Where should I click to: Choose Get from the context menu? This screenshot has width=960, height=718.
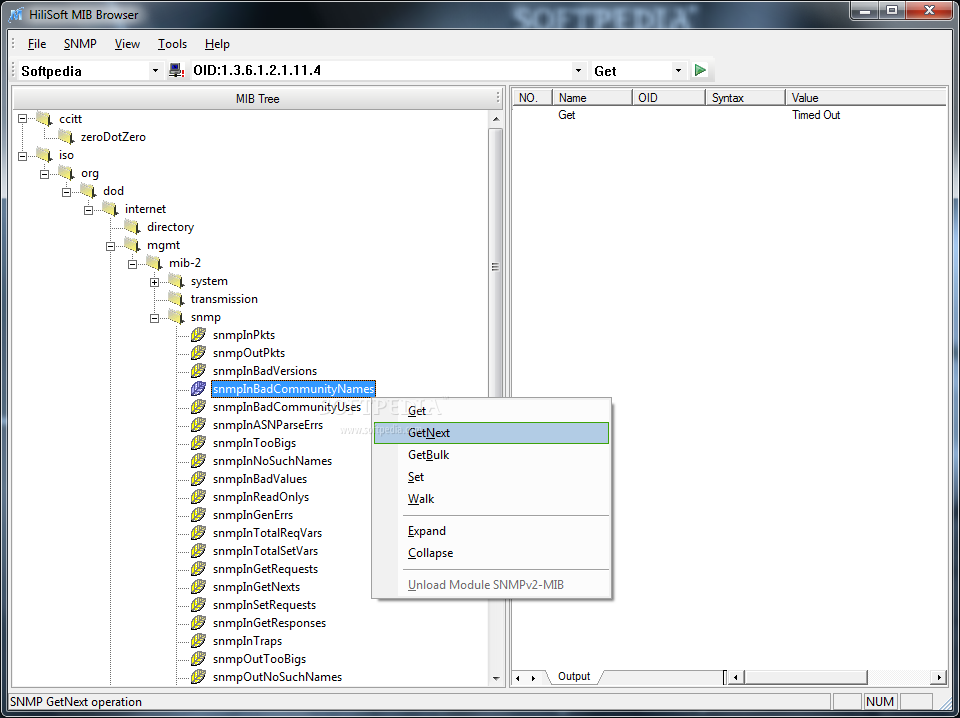(x=491, y=411)
